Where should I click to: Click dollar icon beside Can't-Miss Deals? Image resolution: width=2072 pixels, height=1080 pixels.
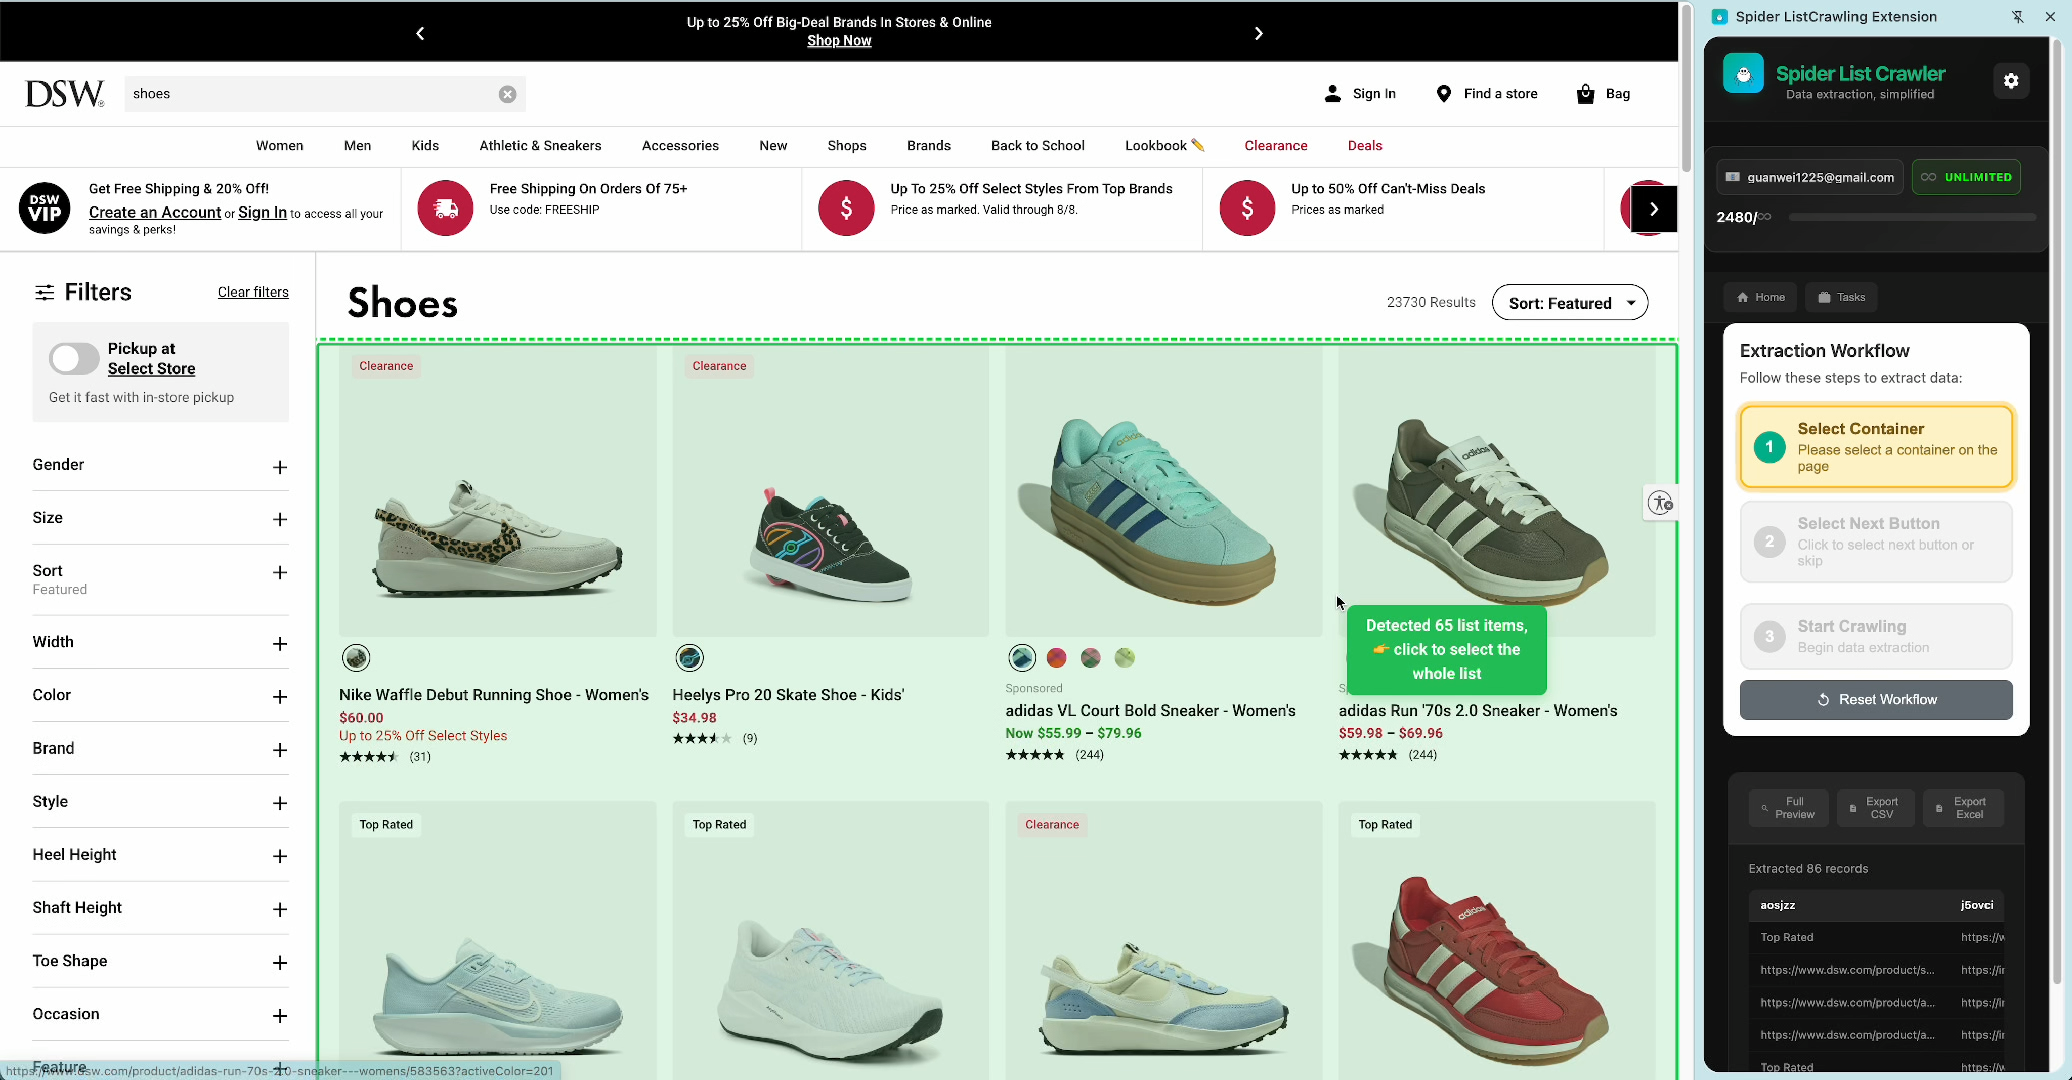coord(1247,208)
